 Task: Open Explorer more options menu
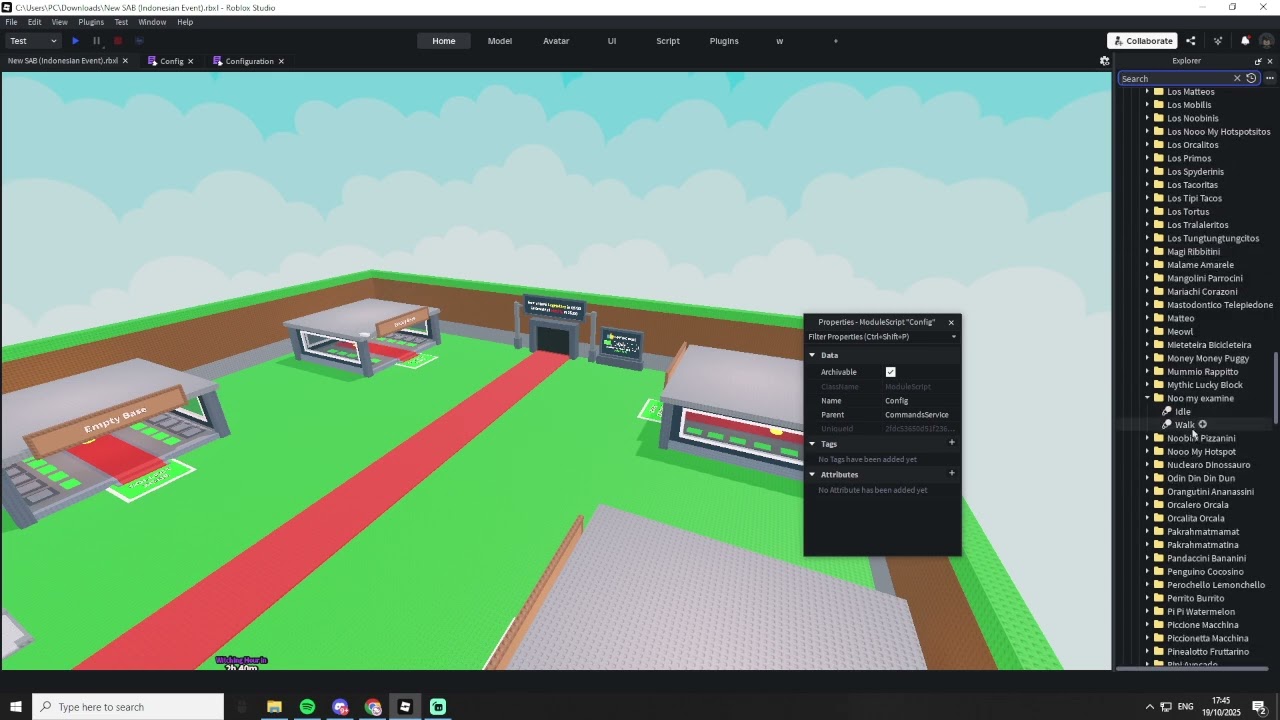(x=1270, y=78)
